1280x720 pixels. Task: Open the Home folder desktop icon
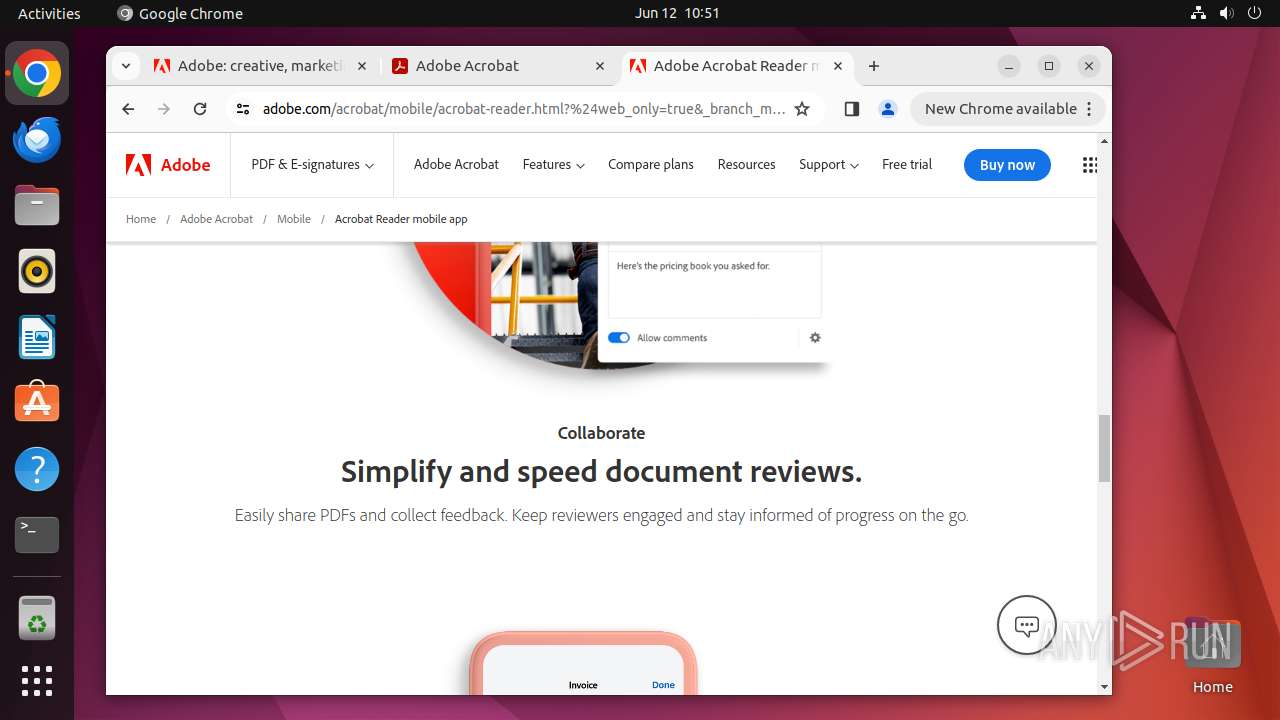(x=1212, y=653)
